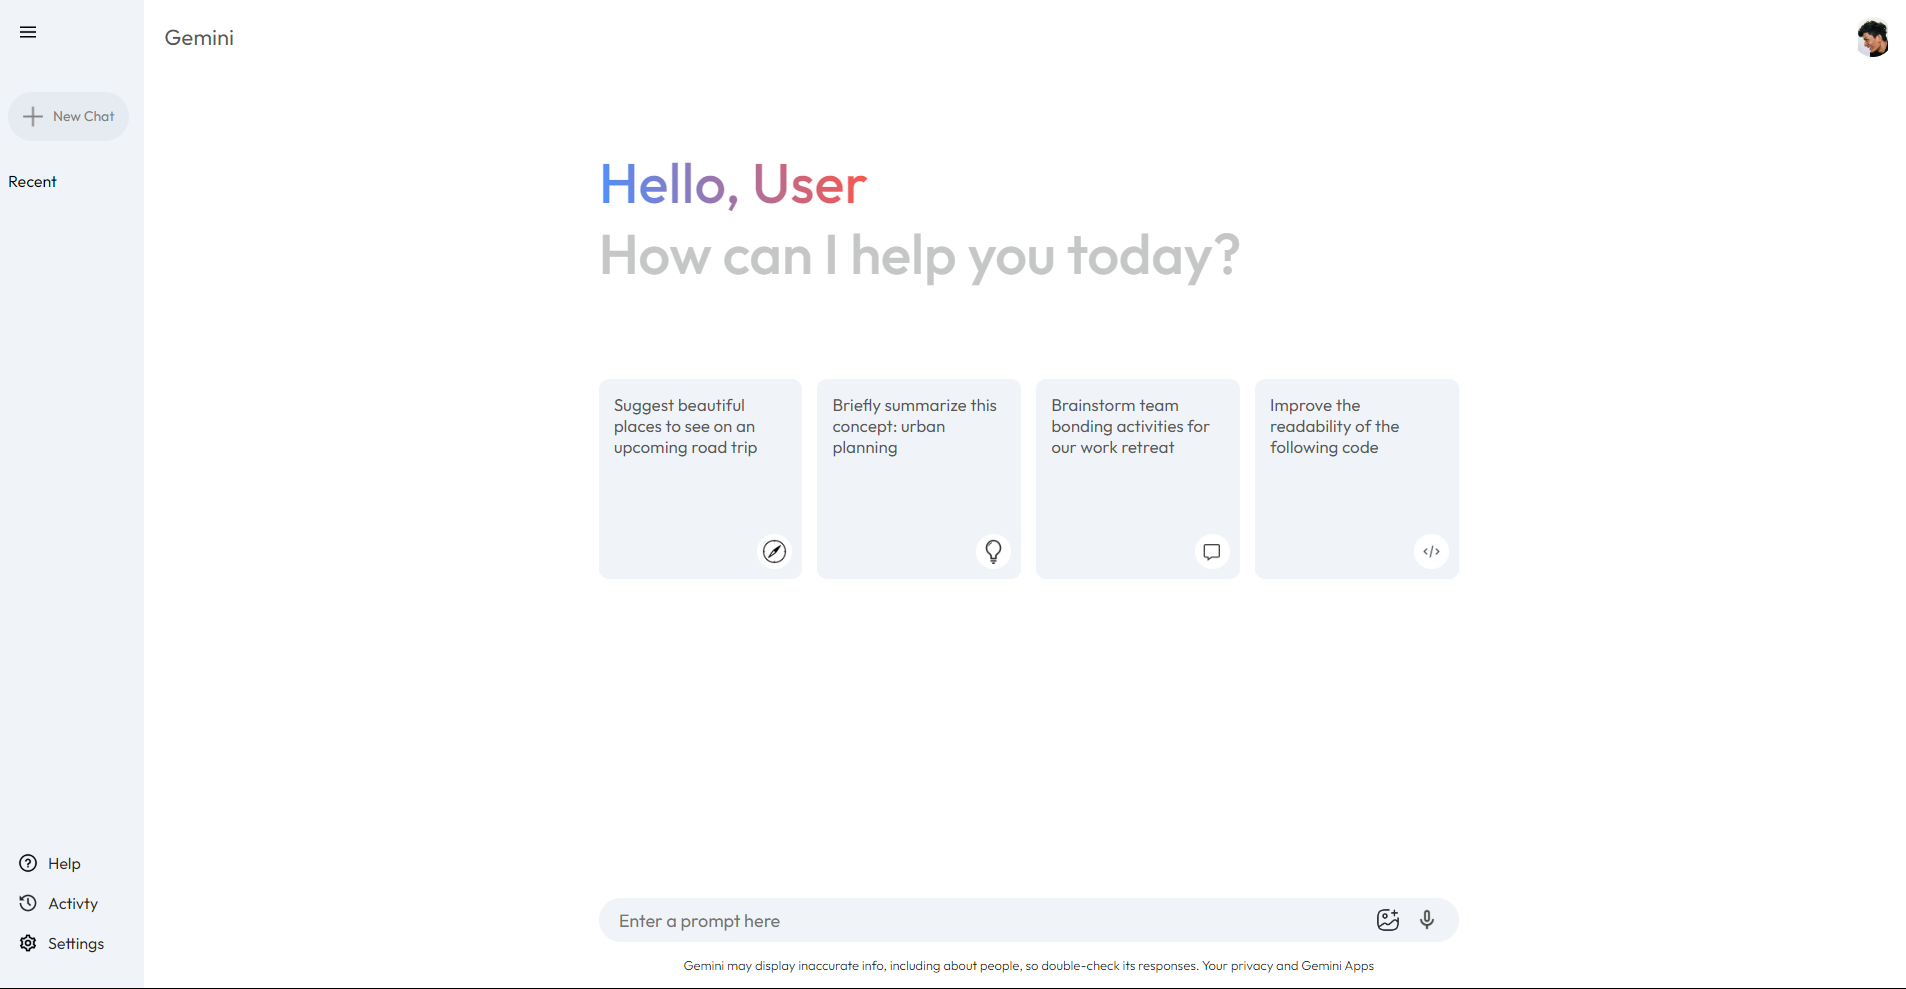Open the user profile avatar
1906x989 pixels.
click(1871, 39)
